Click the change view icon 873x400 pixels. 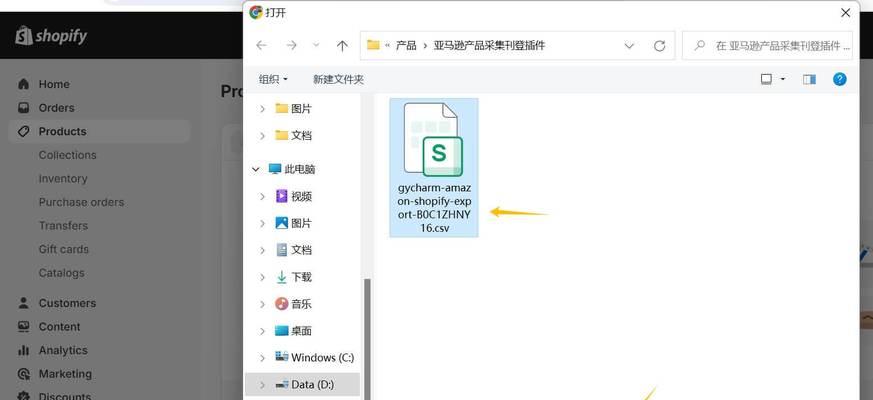tap(766, 79)
